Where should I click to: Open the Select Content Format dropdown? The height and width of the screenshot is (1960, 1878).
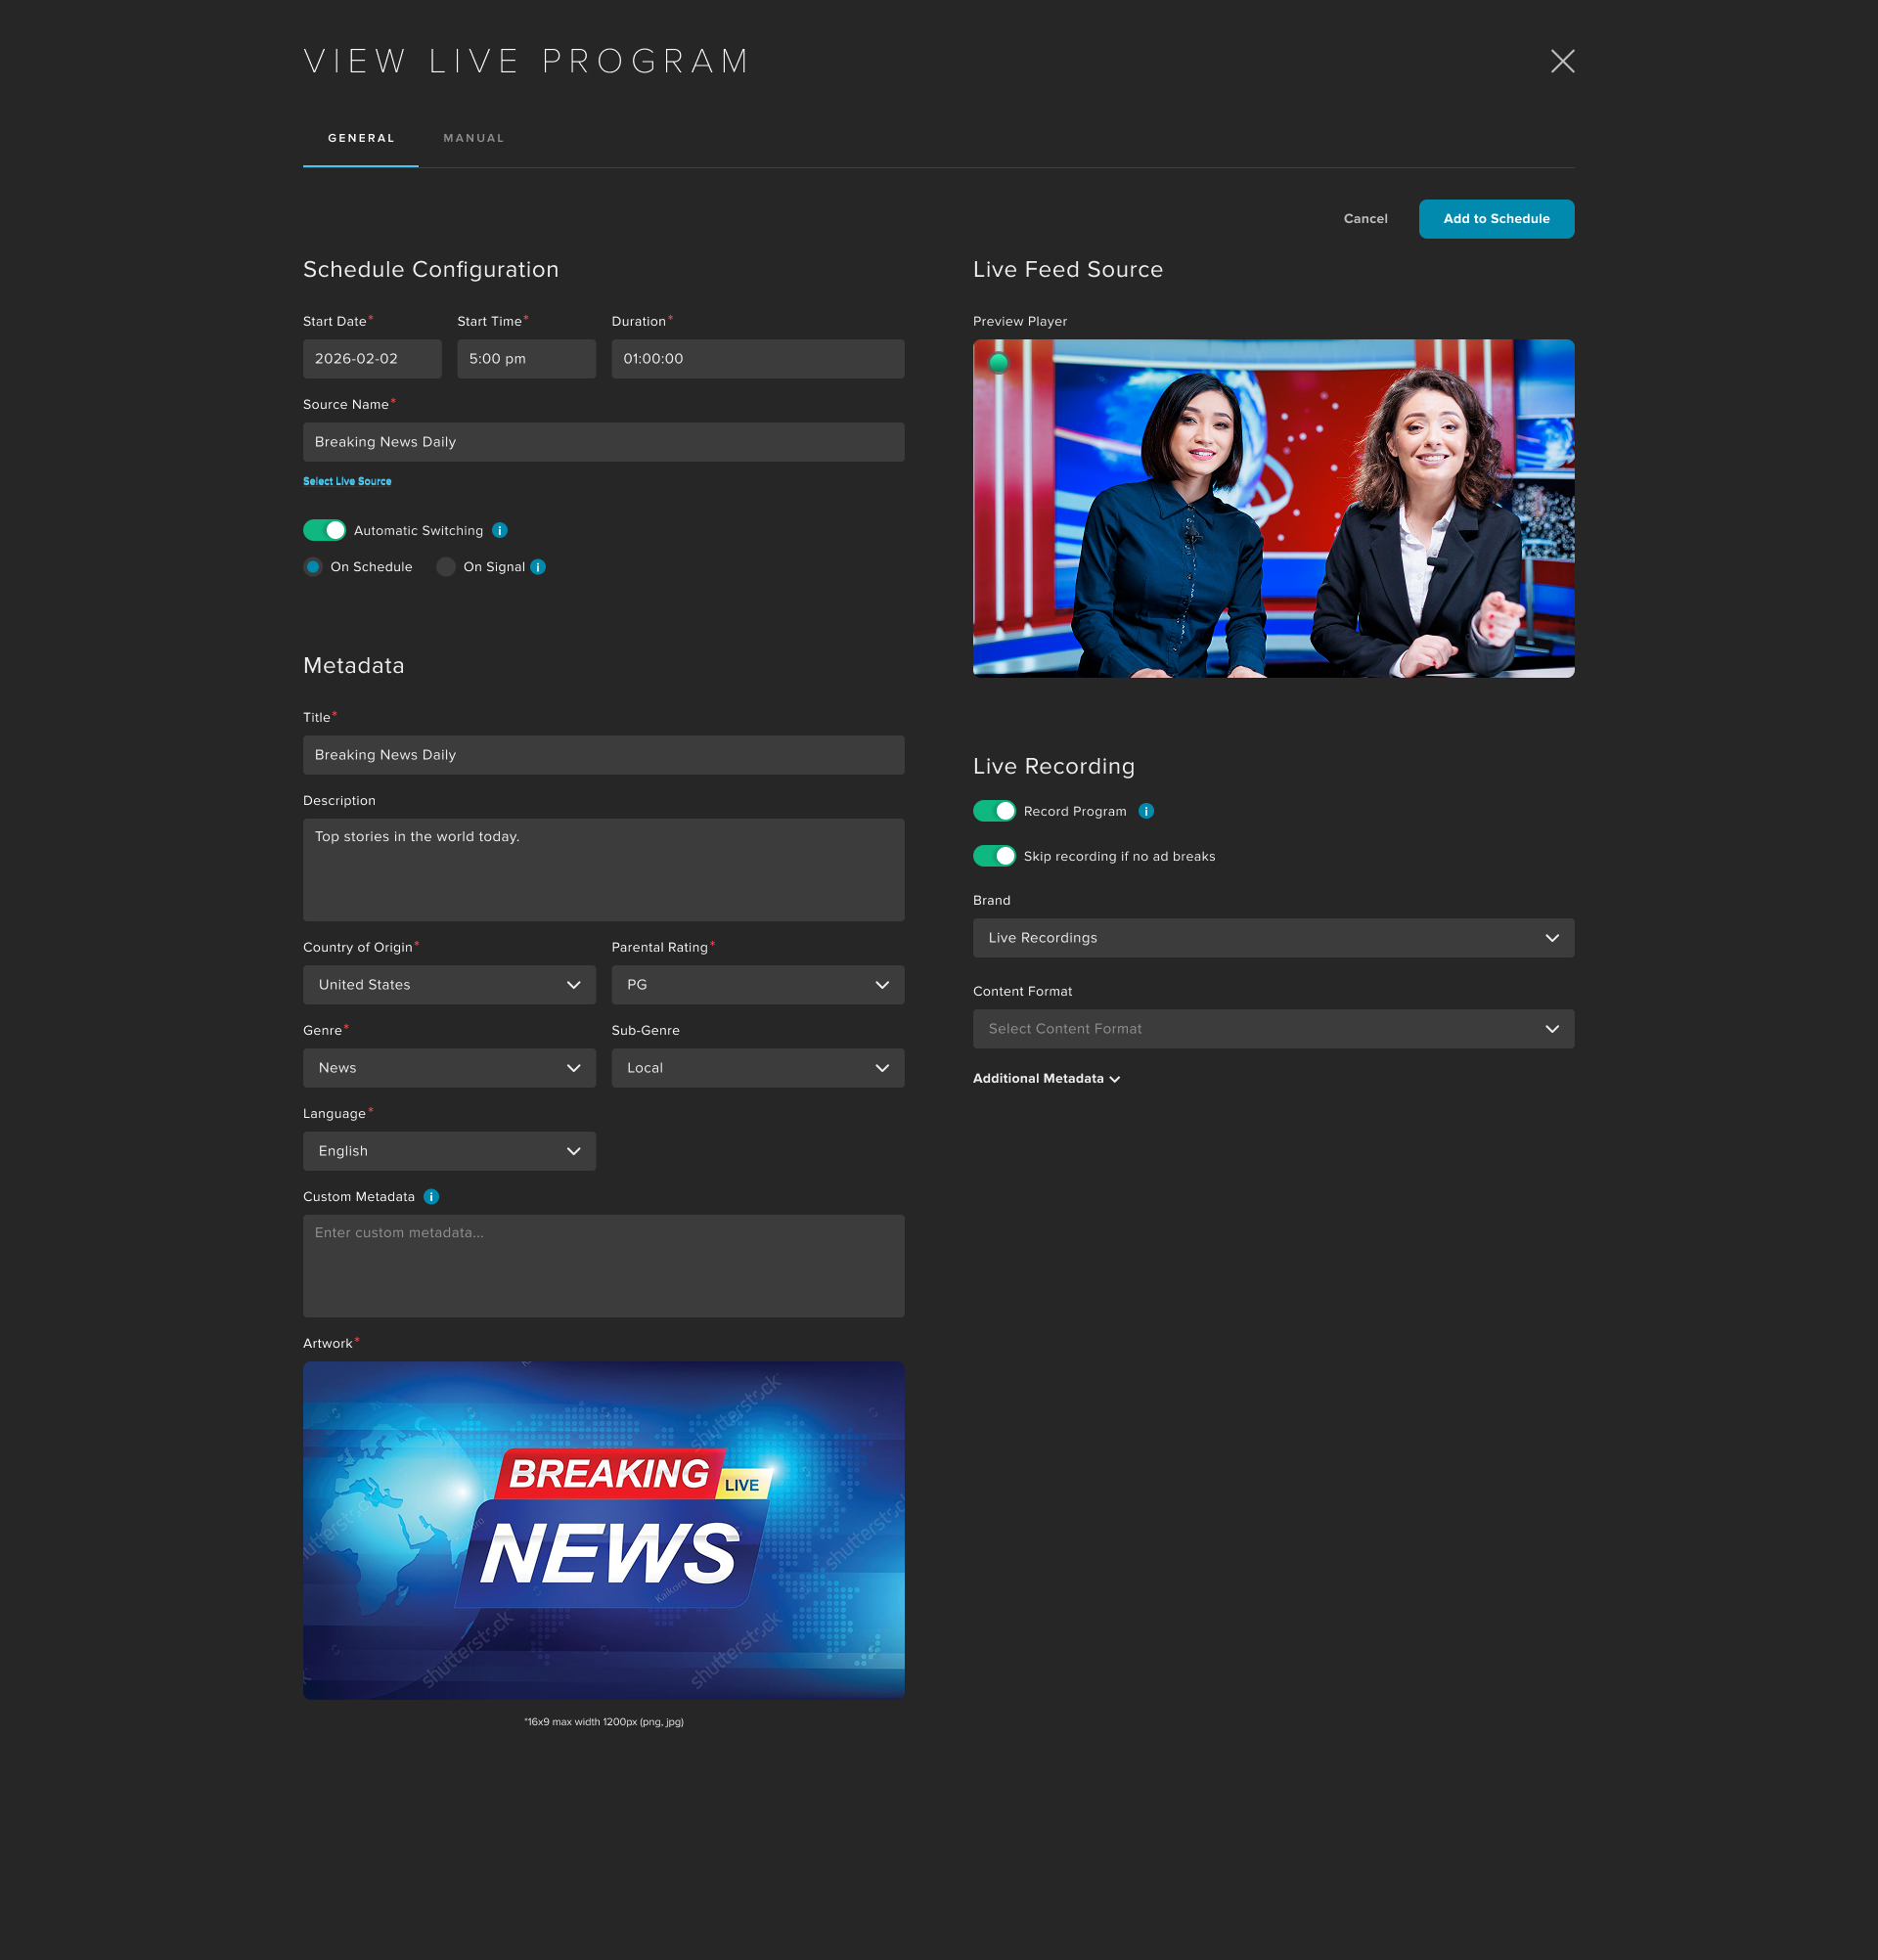(1273, 1029)
